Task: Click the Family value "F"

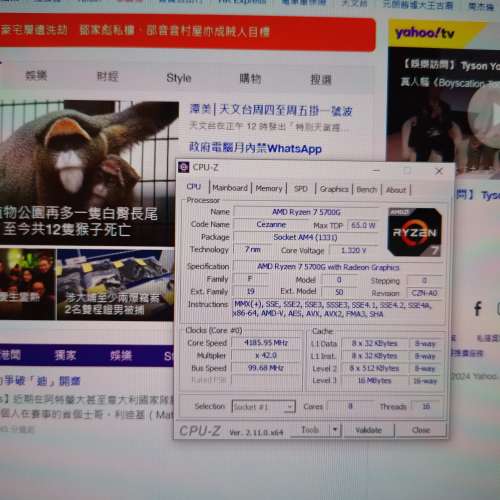Action: coord(250,279)
